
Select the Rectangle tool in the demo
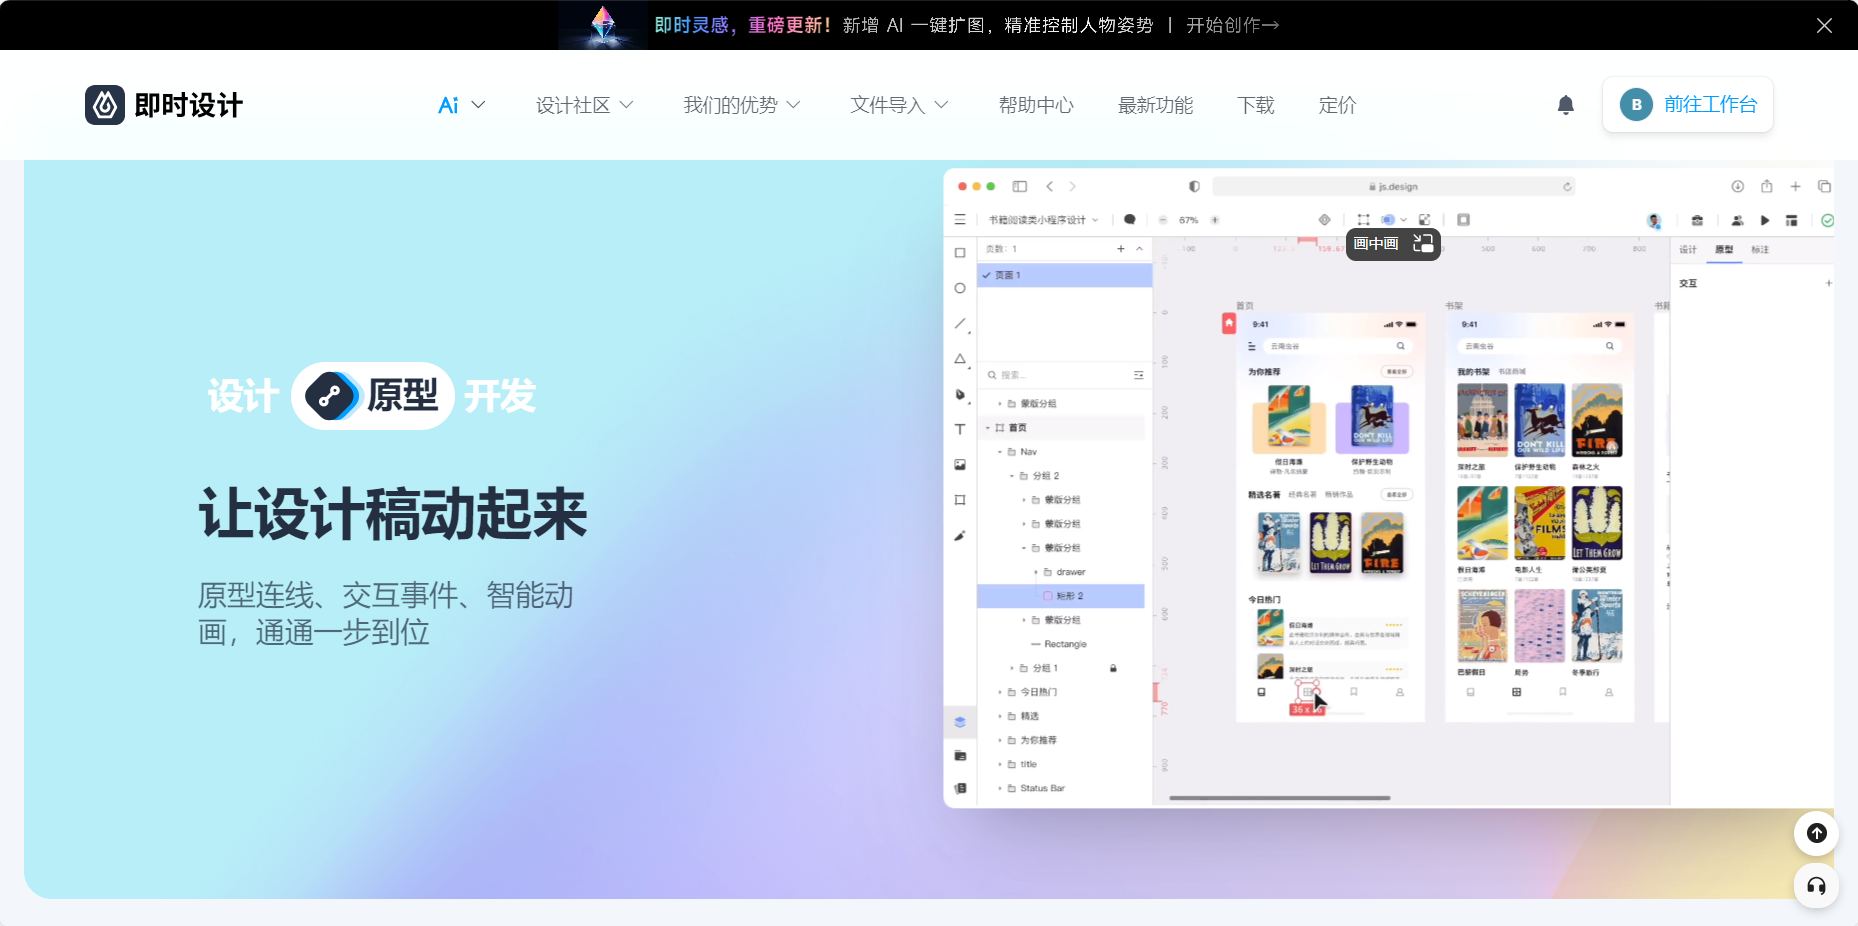point(960,253)
